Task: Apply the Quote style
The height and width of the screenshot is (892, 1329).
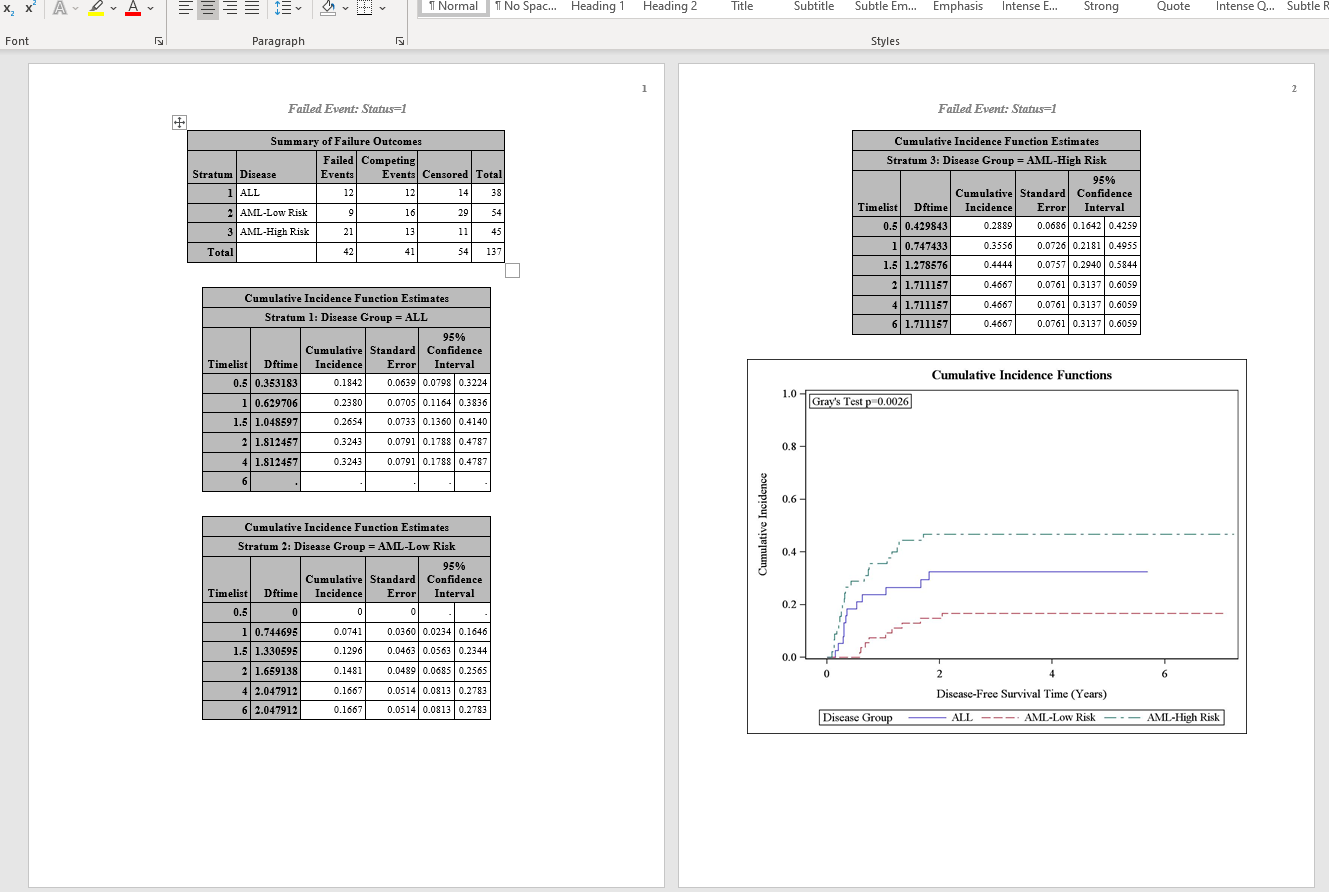Action: coord(1172,7)
